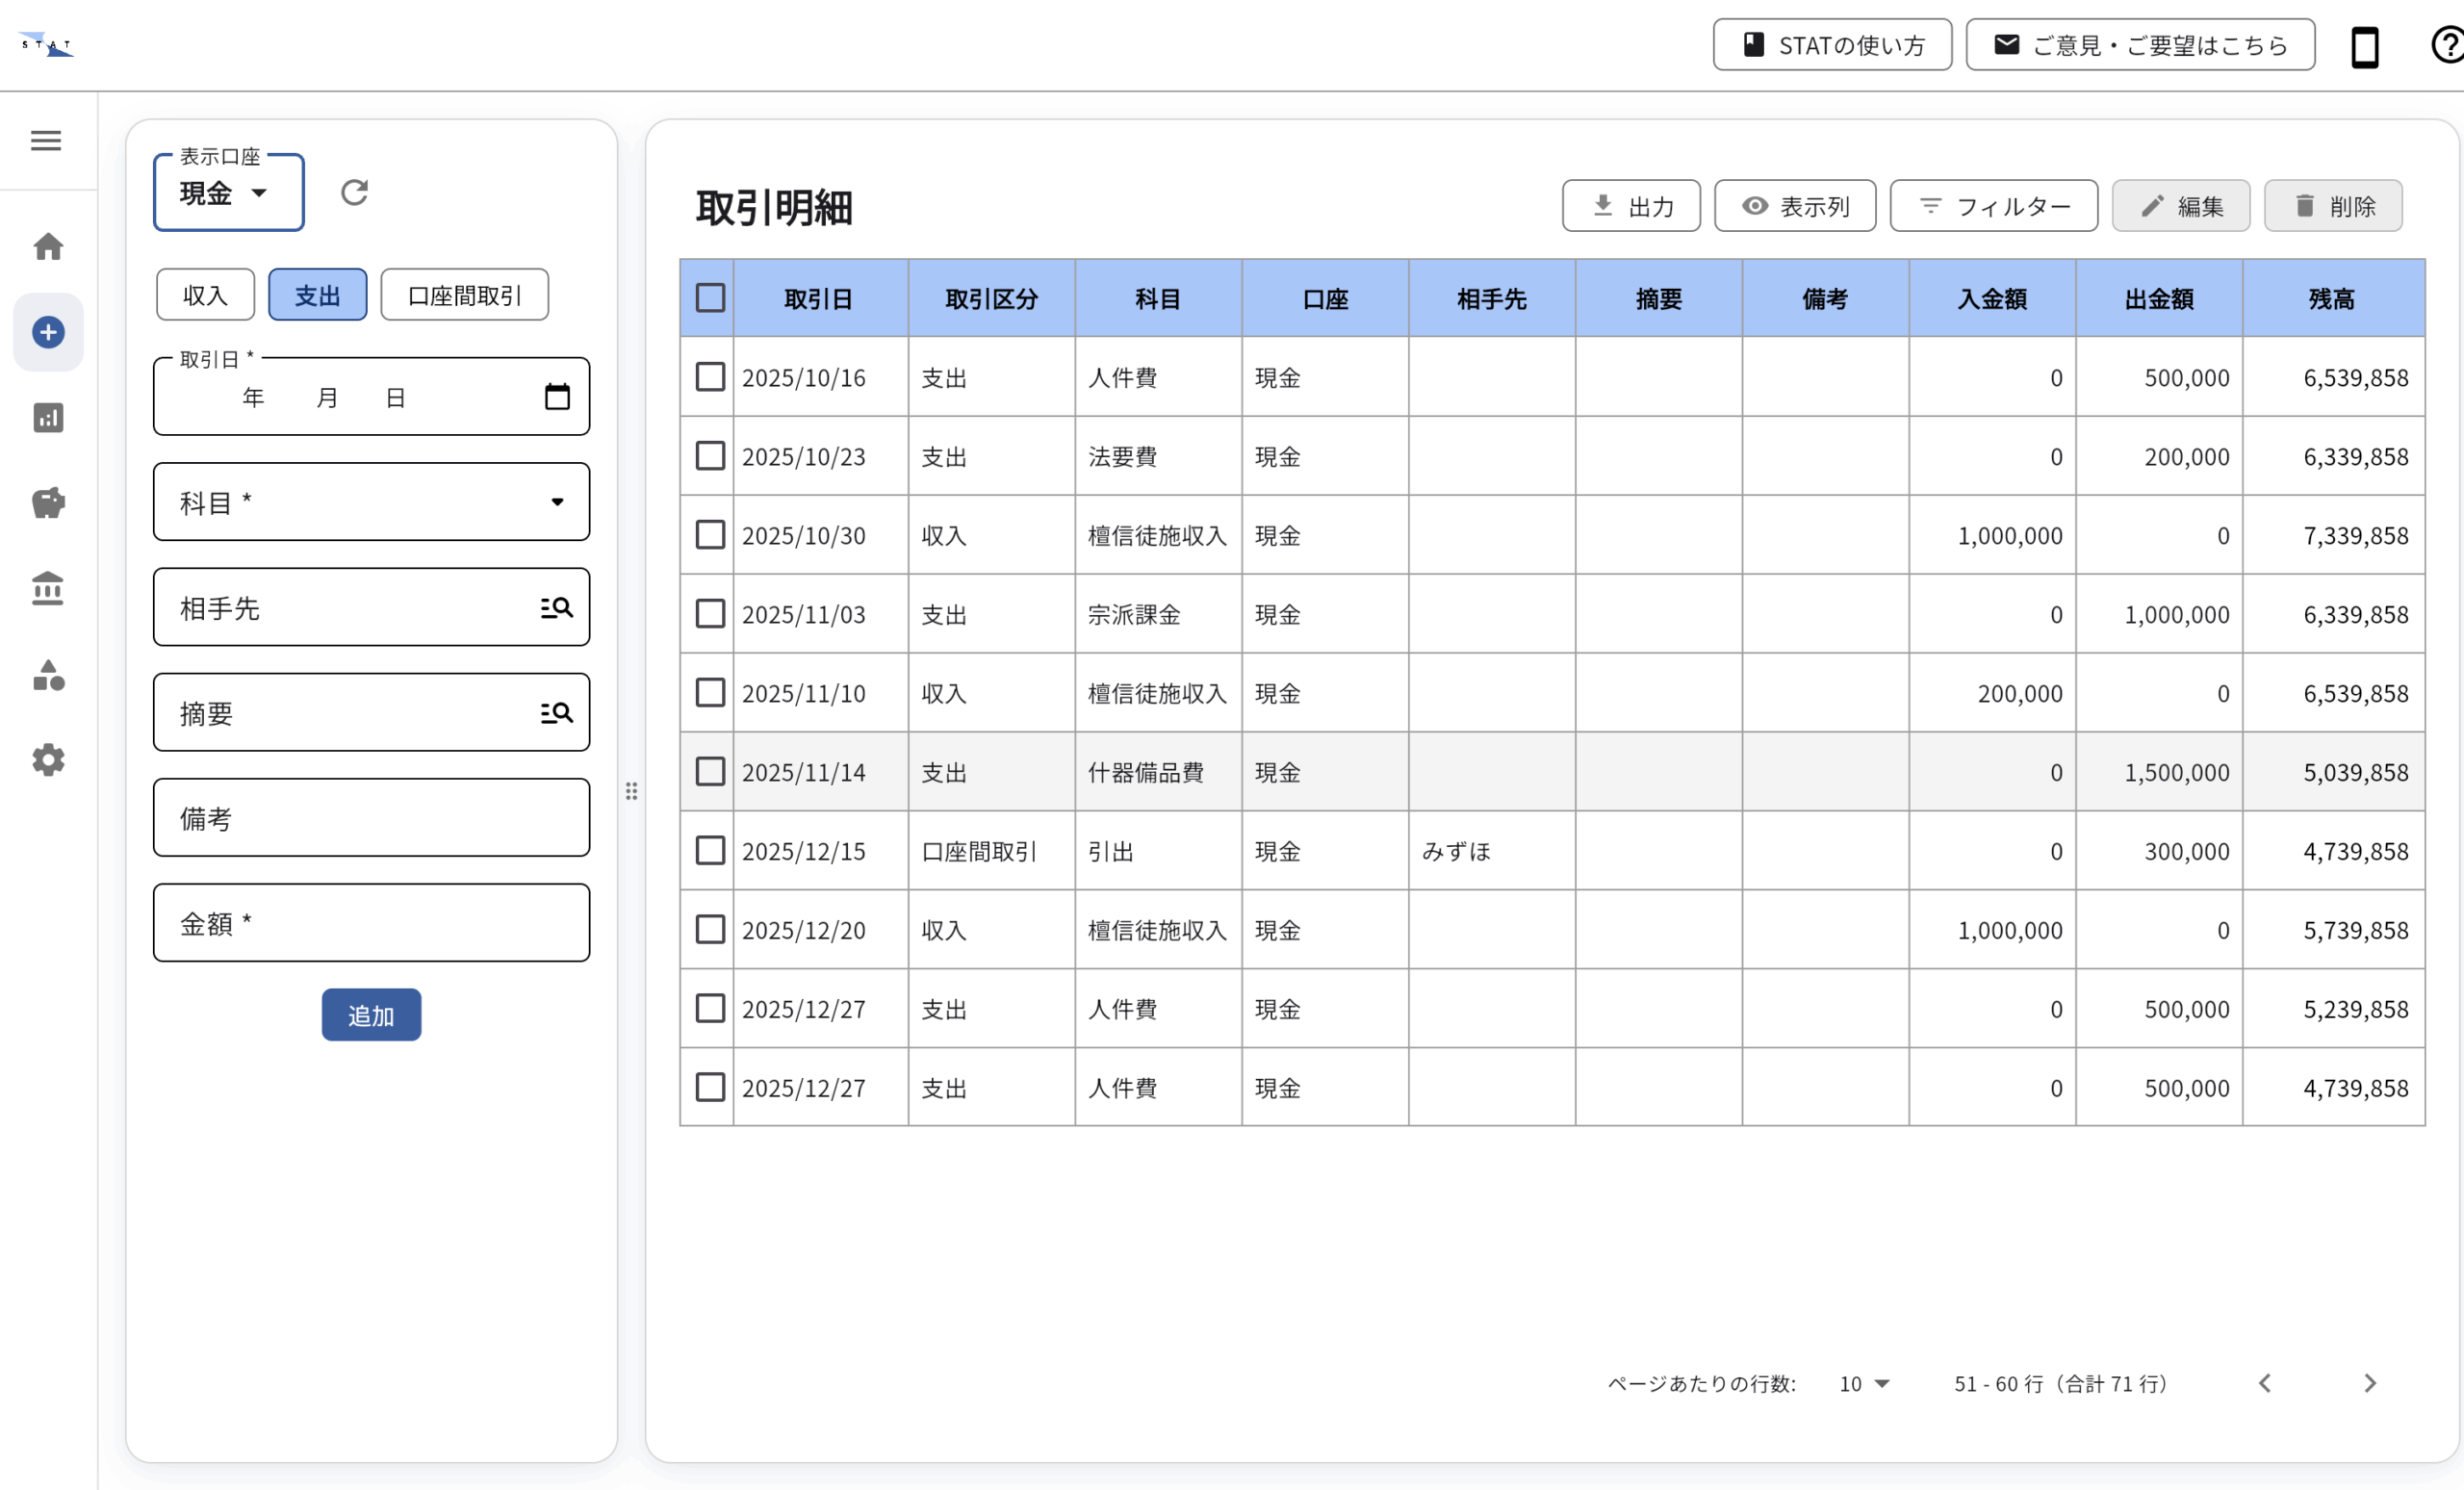The height and width of the screenshot is (1490, 2464).
Task: Toggle the select-all checkbox in table header
Action: pyautogui.click(x=709, y=298)
